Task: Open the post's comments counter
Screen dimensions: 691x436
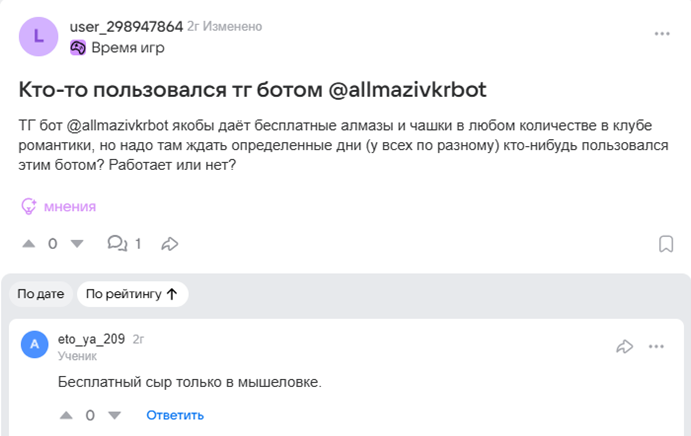Action: [124, 243]
